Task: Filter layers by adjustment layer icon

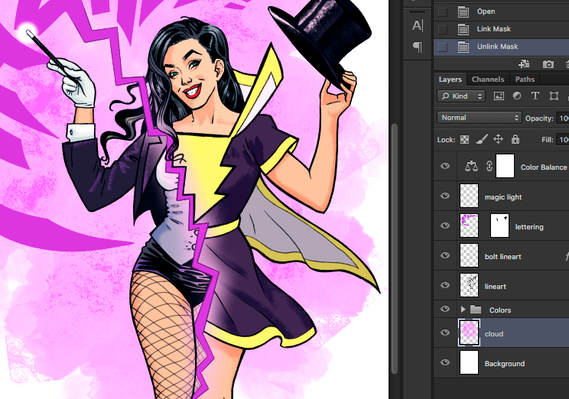Action: coord(517,96)
